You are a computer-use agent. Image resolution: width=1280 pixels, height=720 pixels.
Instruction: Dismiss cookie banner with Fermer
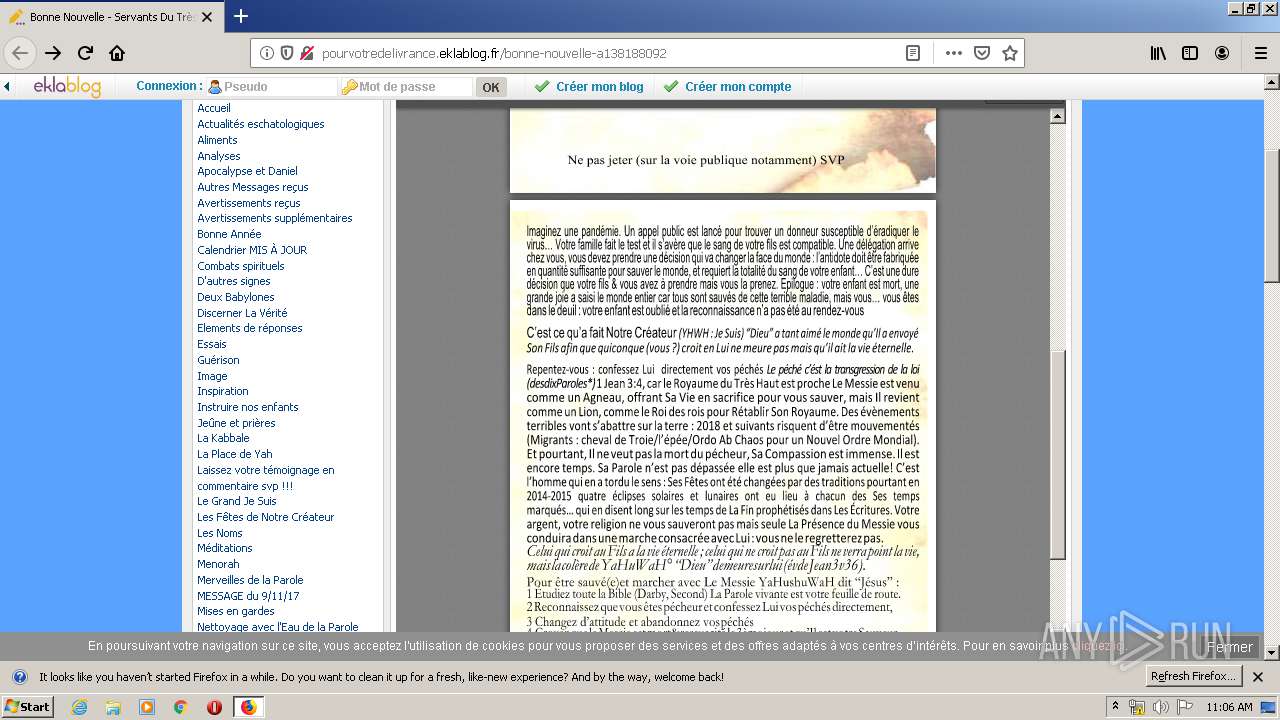click(1229, 647)
